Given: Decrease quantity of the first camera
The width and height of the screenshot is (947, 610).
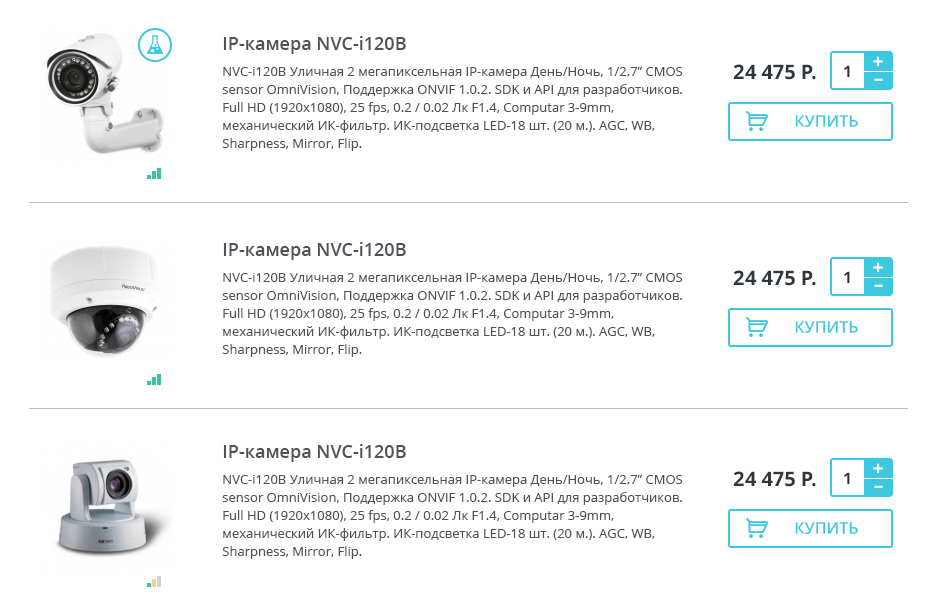Looking at the screenshot, I should (x=877, y=80).
